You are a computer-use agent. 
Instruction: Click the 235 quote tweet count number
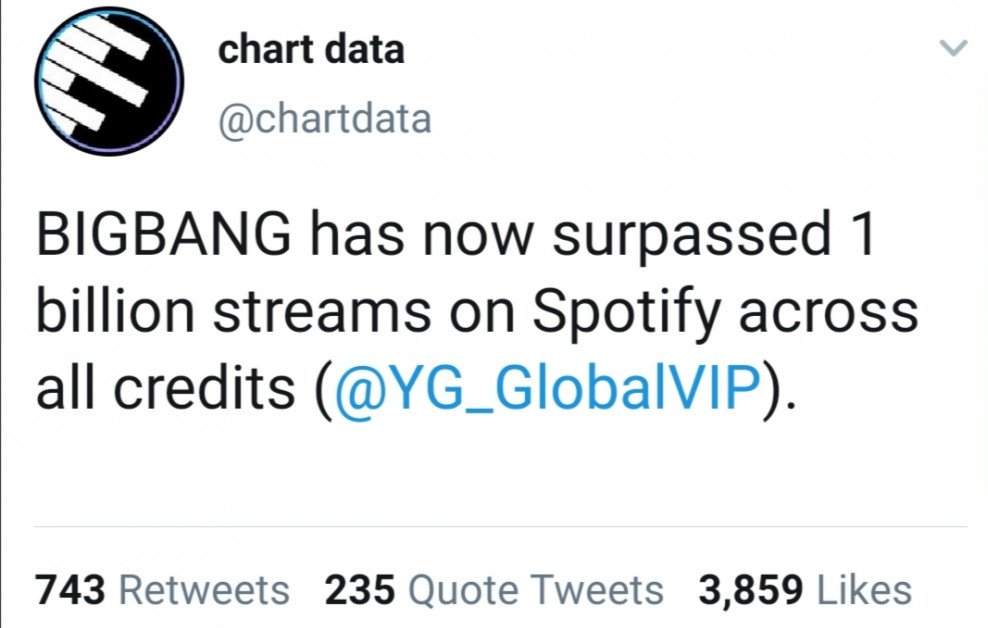360,590
